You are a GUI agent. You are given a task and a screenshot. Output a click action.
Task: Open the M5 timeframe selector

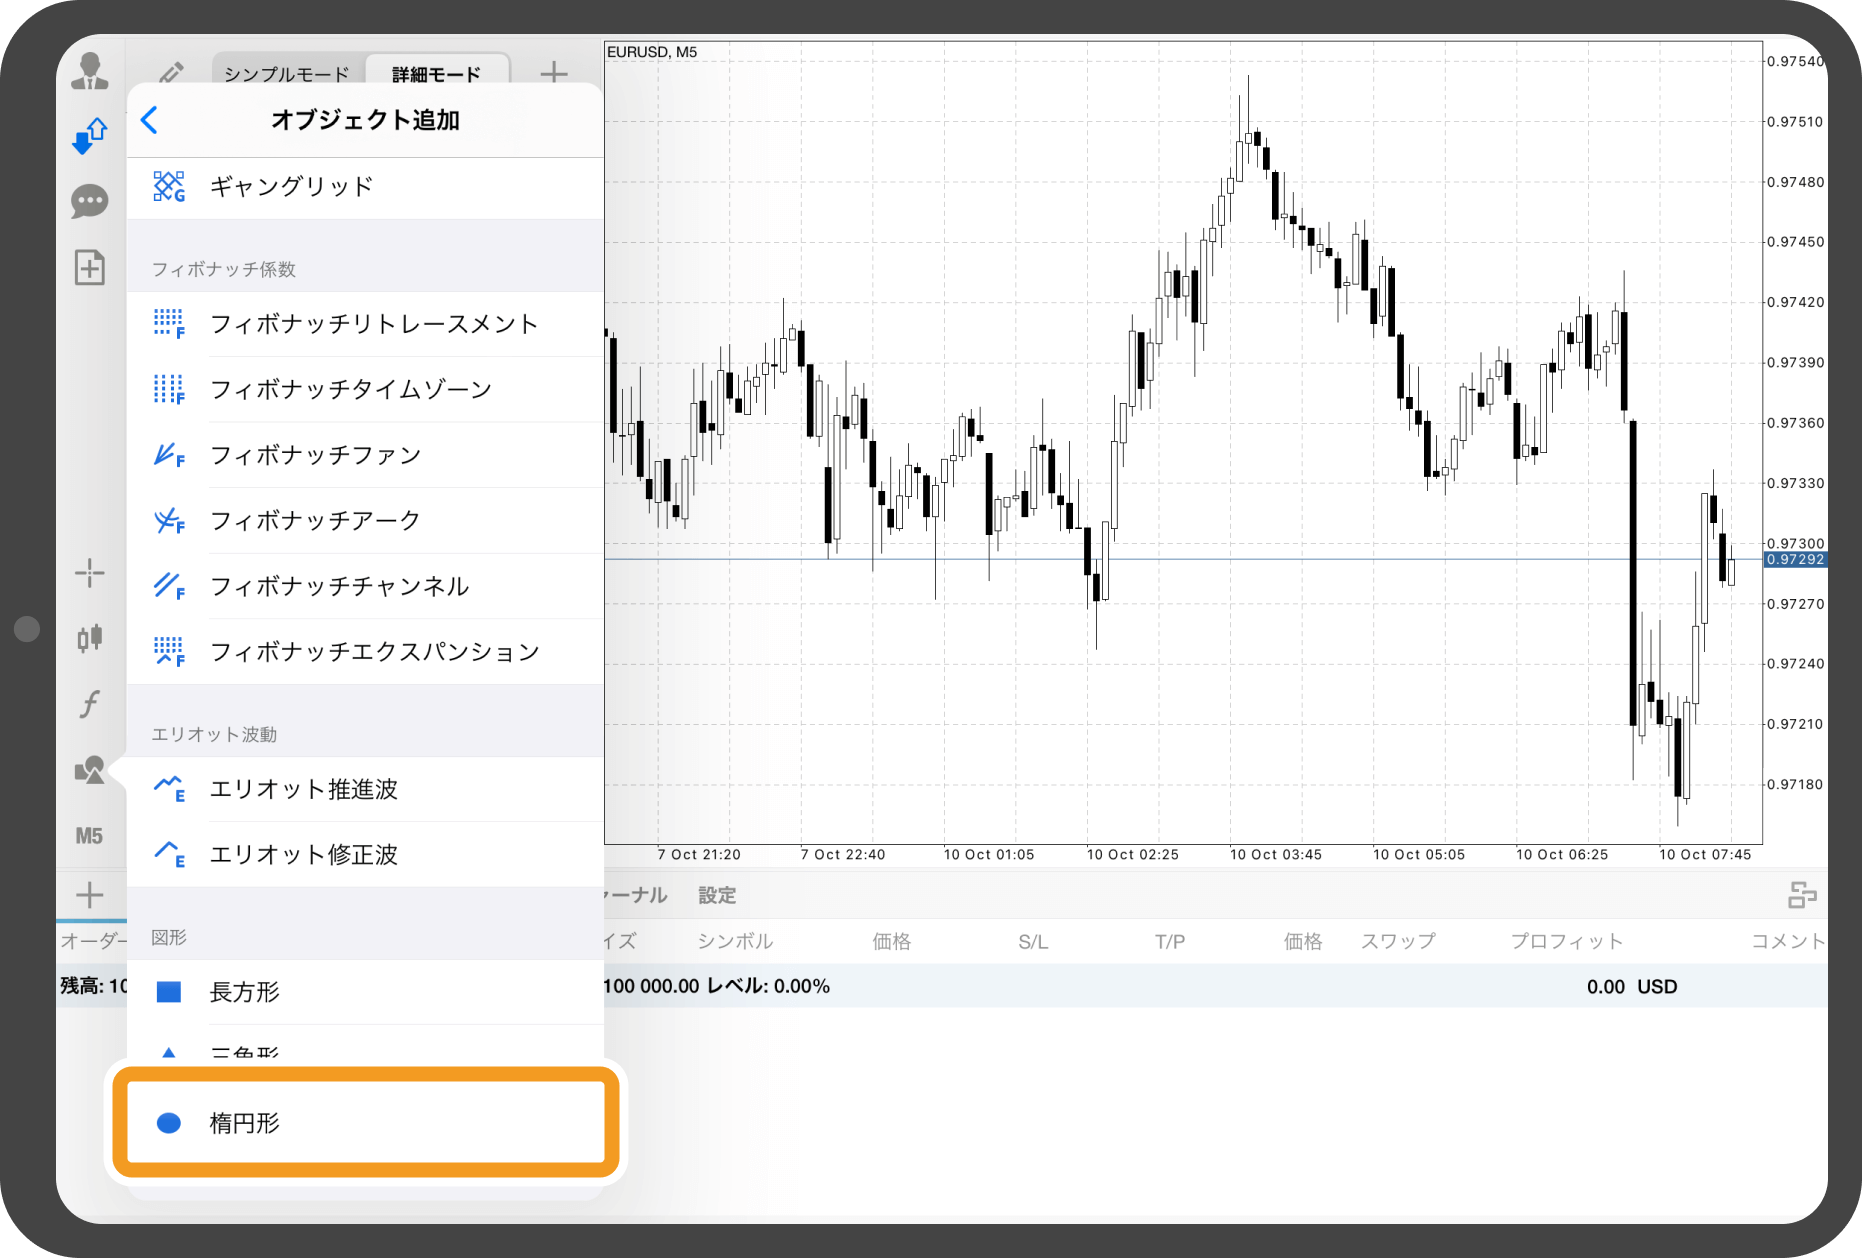(90, 836)
